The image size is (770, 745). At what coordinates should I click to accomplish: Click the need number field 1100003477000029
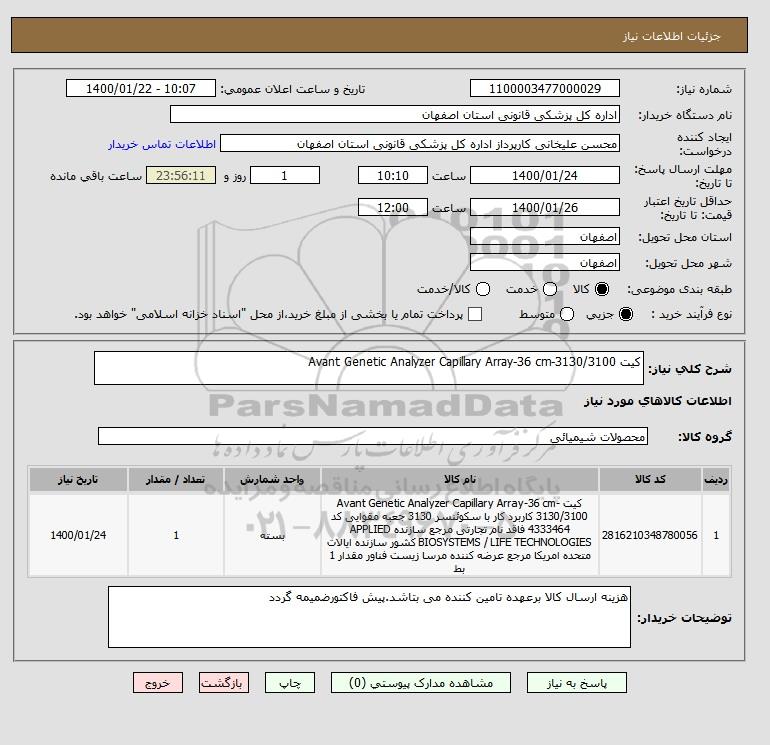tap(545, 88)
